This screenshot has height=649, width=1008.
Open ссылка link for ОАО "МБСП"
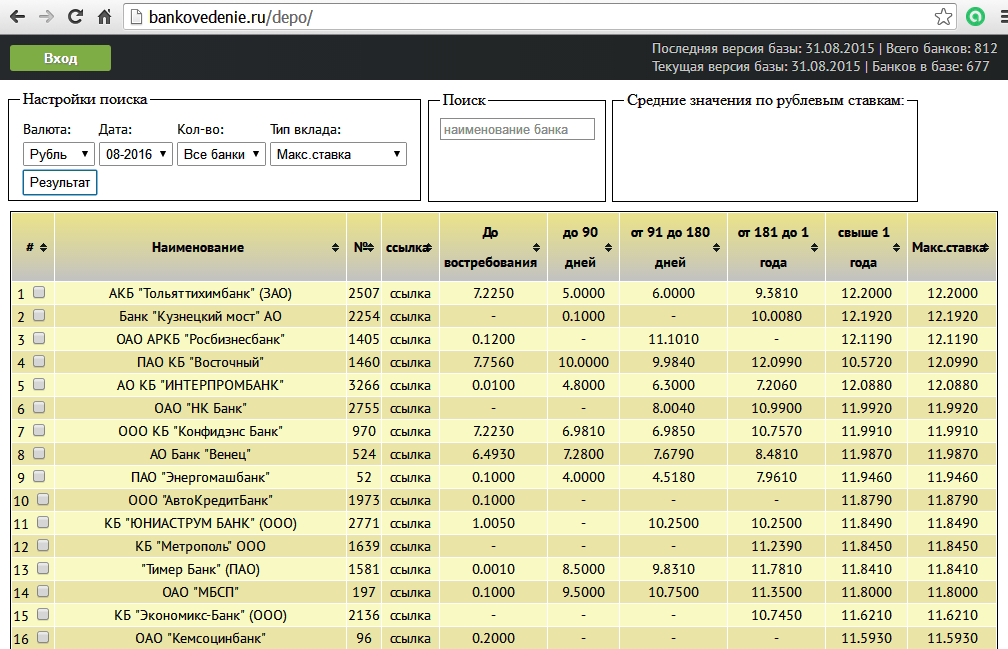tap(410, 592)
